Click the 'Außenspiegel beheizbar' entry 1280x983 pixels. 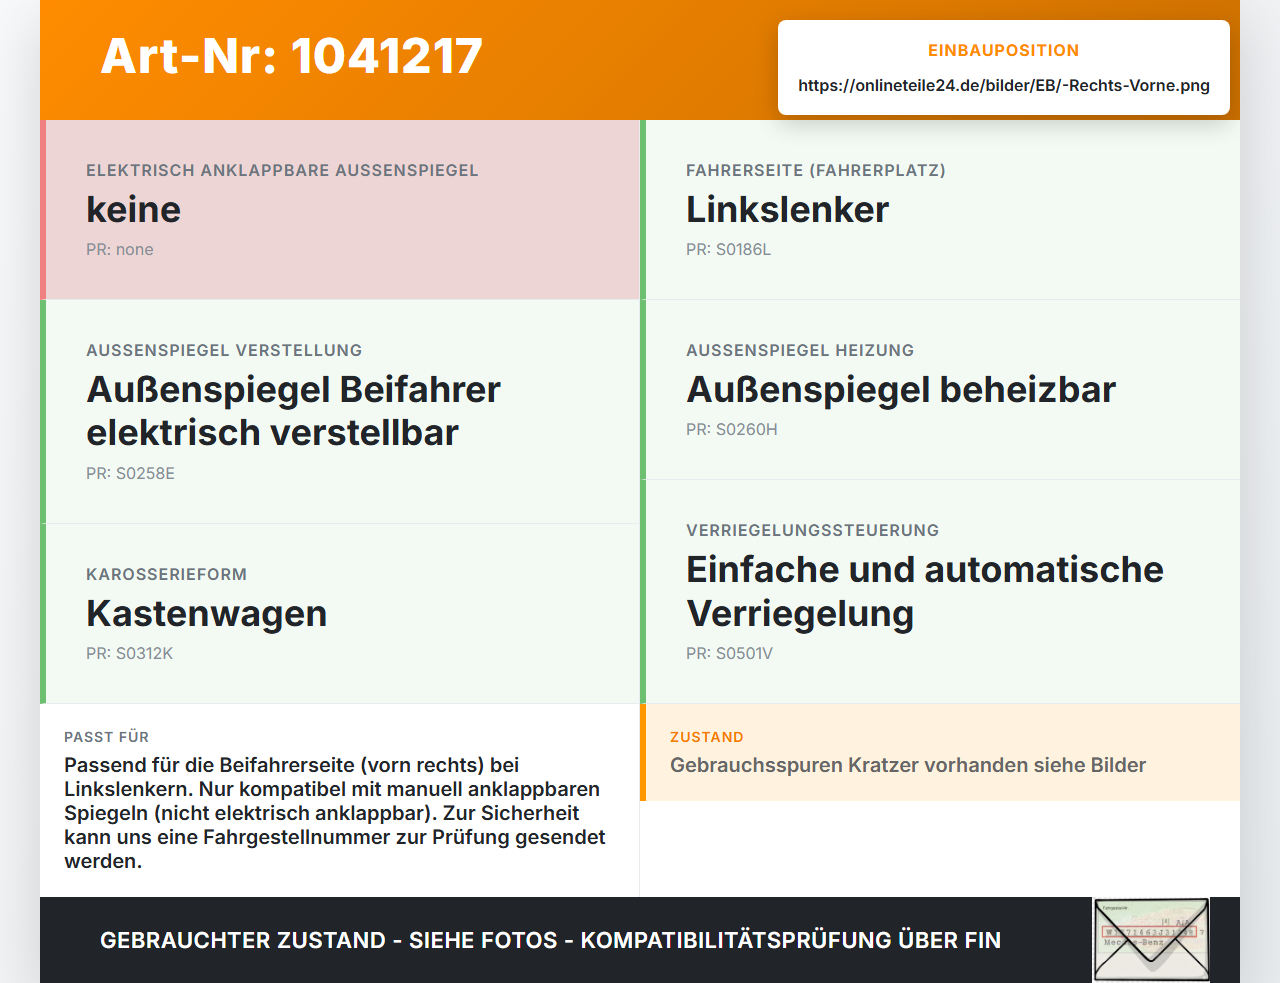click(x=901, y=389)
